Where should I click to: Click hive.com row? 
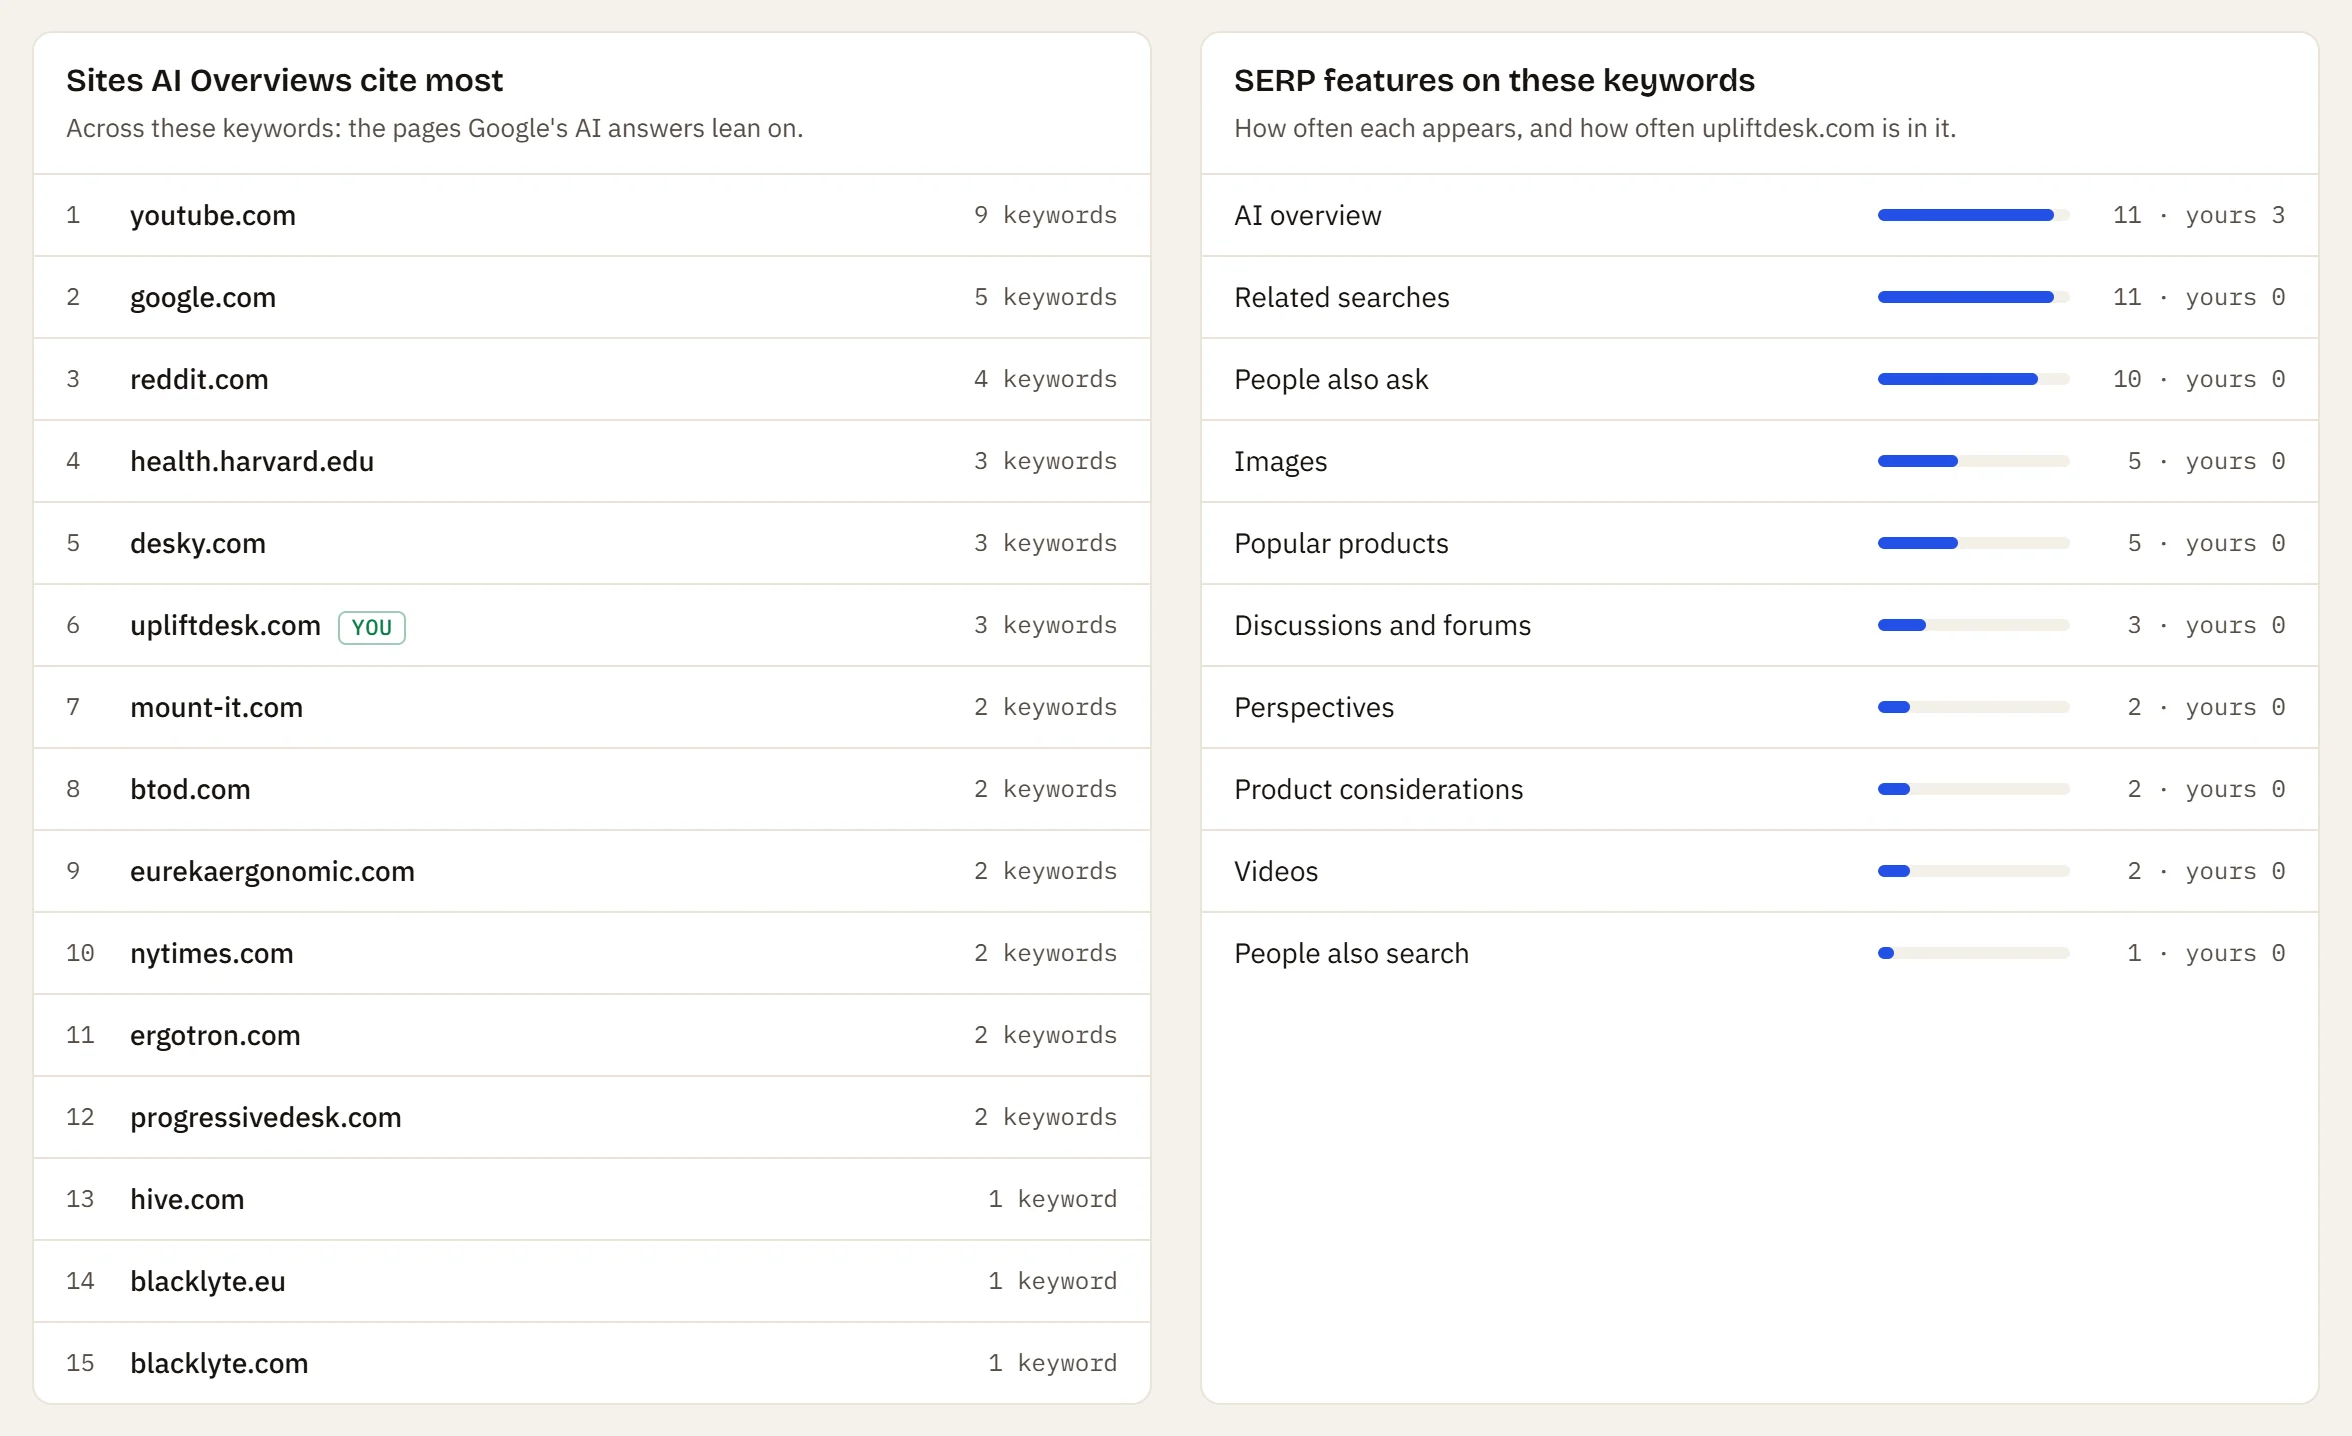[592, 1199]
